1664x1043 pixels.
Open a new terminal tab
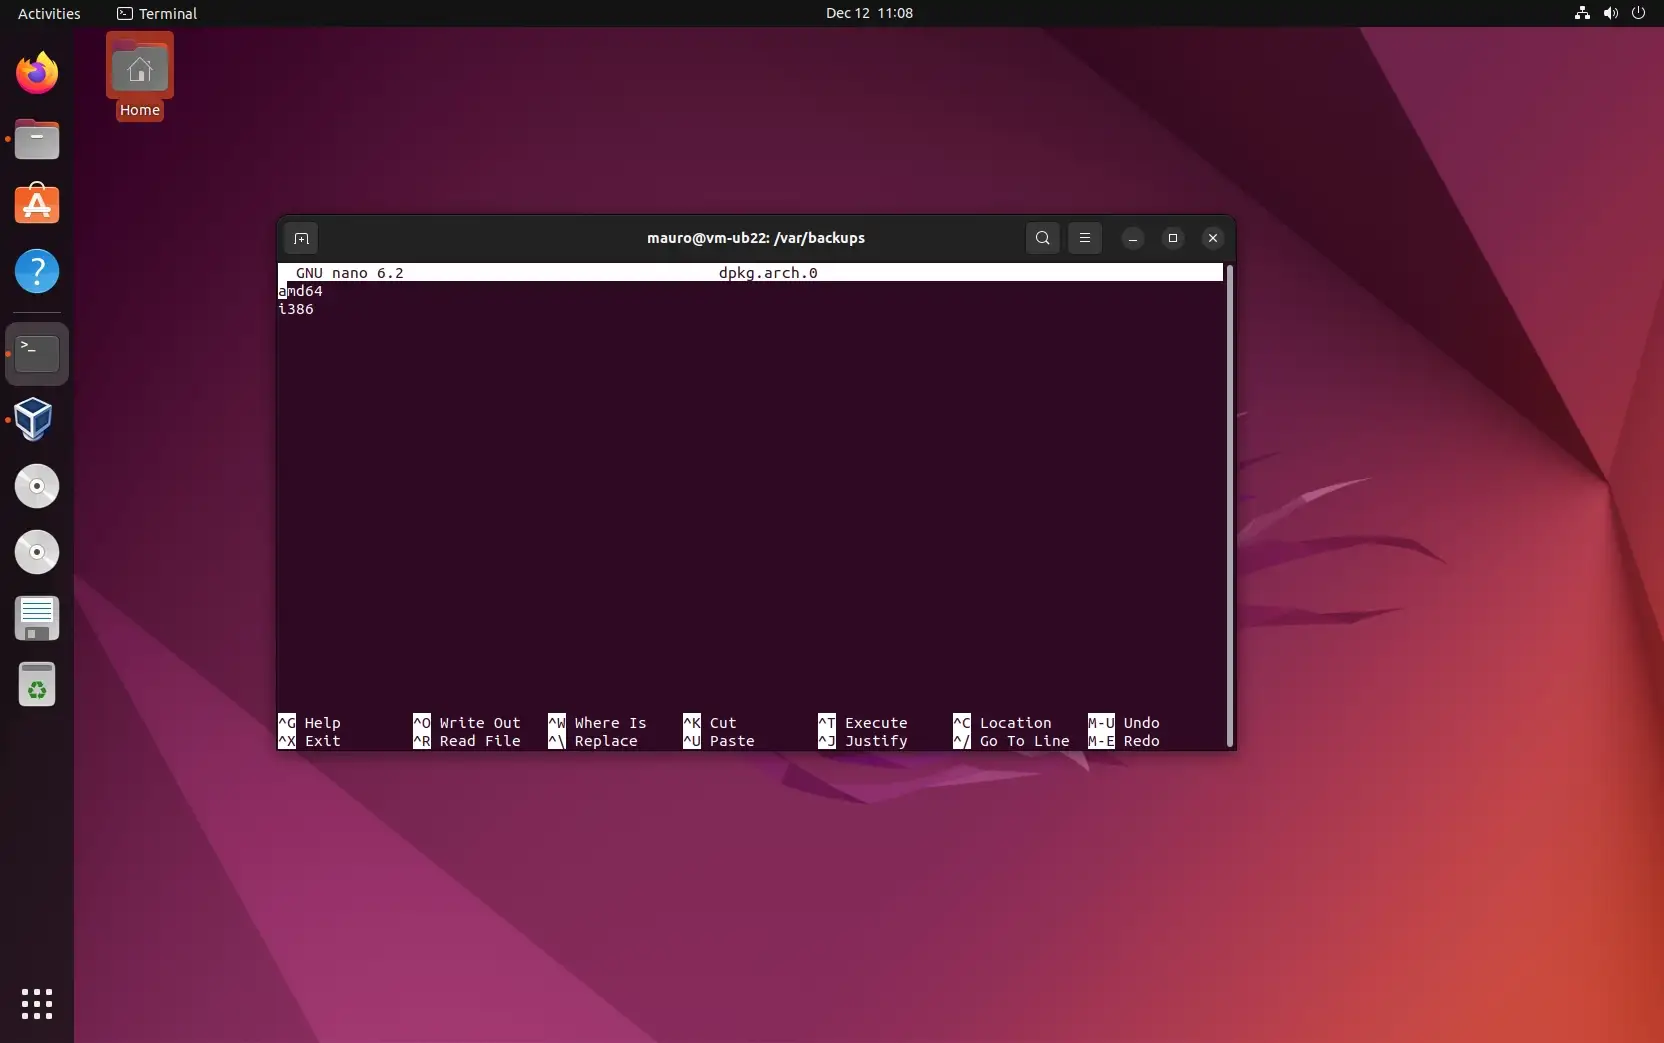click(x=300, y=238)
